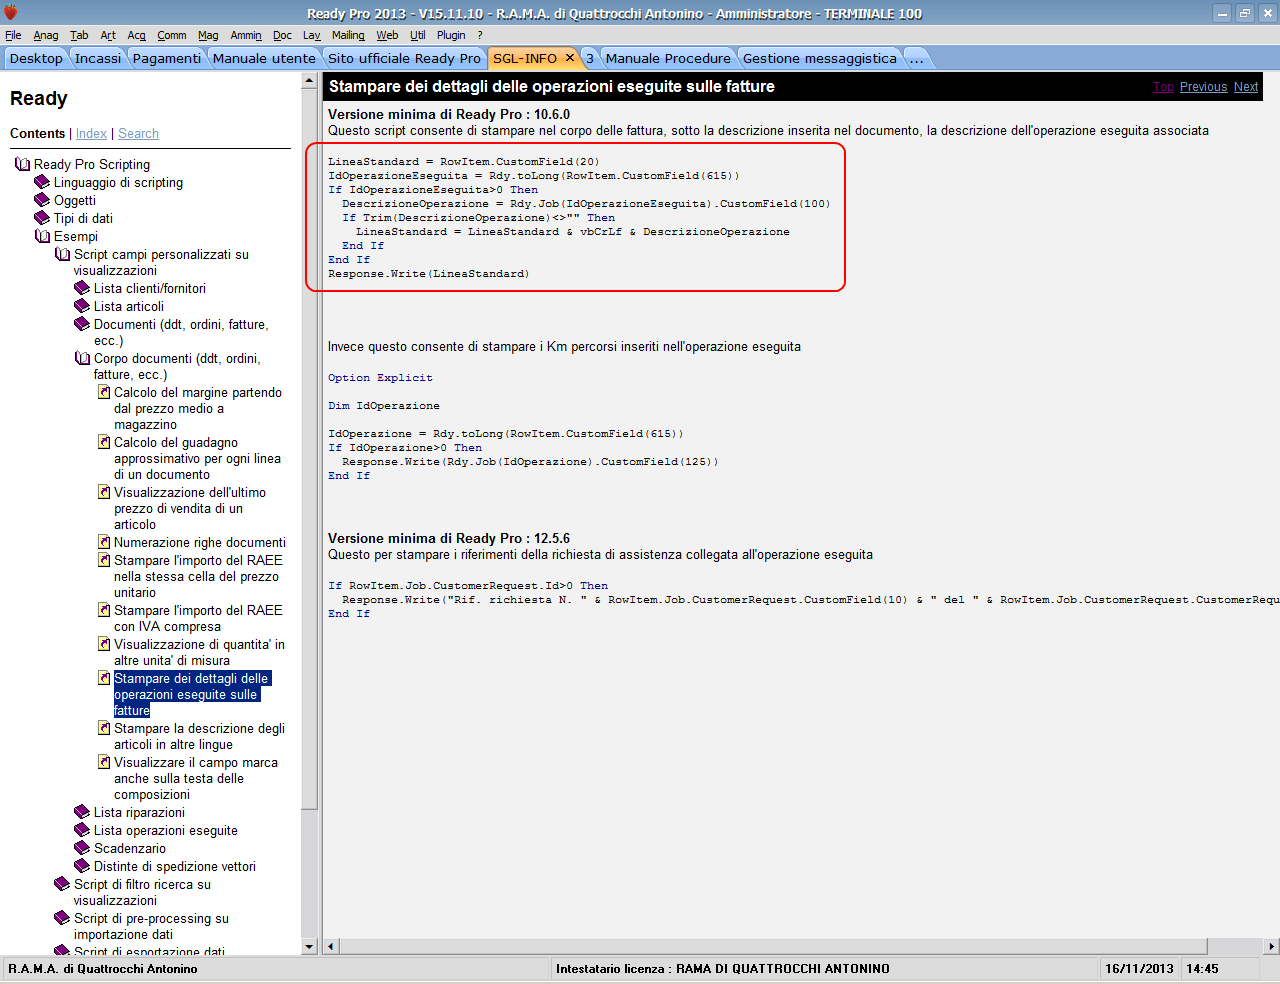This screenshot has height=984, width=1280.
Task: Click the Intestatario licenza status bar text
Action: coord(723,968)
